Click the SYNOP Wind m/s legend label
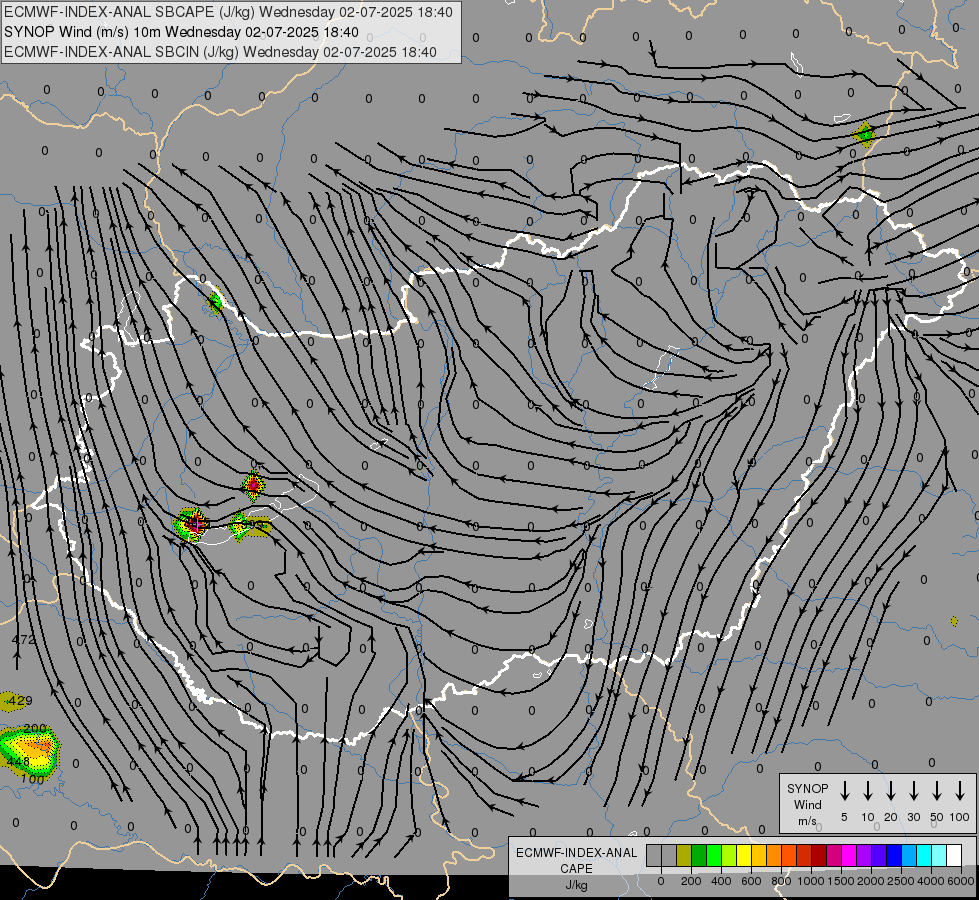Screen dimensions: 979x900 pyautogui.click(x=807, y=804)
